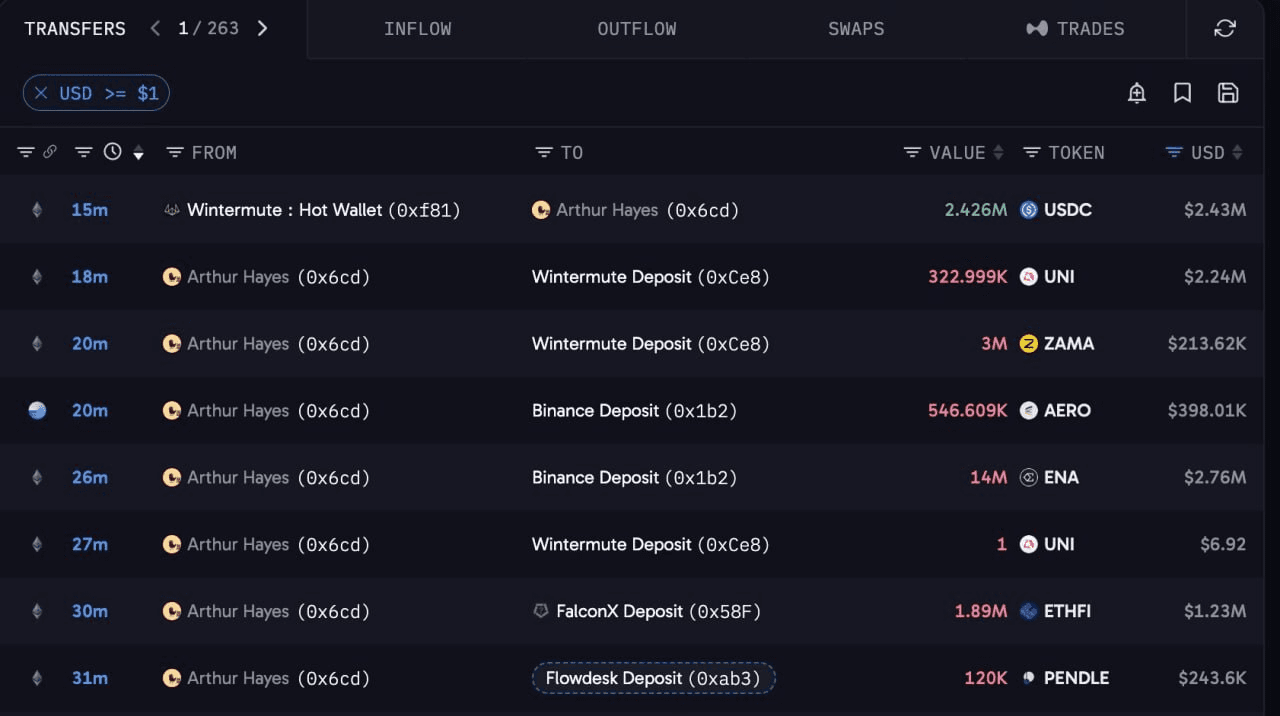Click the ZAMA token icon
The image size is (1280, 716).
(x=1028, y=344)
